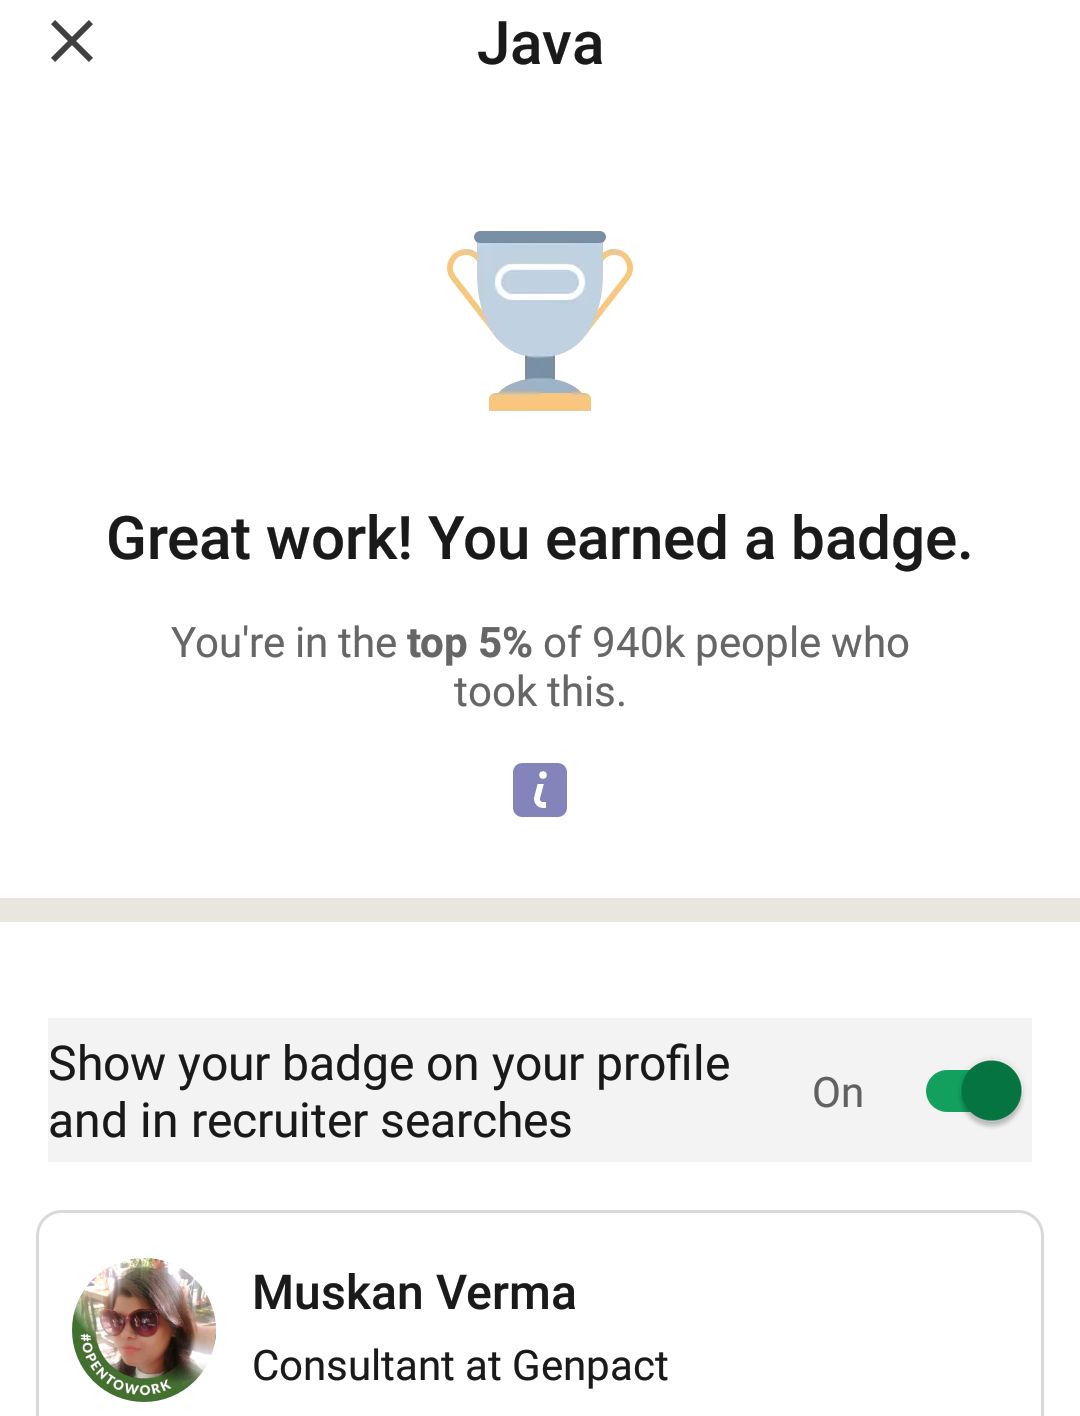Tap the purple info icon
The width and height of the screenshot is (1080, 1416).
[x=540, y=790]
